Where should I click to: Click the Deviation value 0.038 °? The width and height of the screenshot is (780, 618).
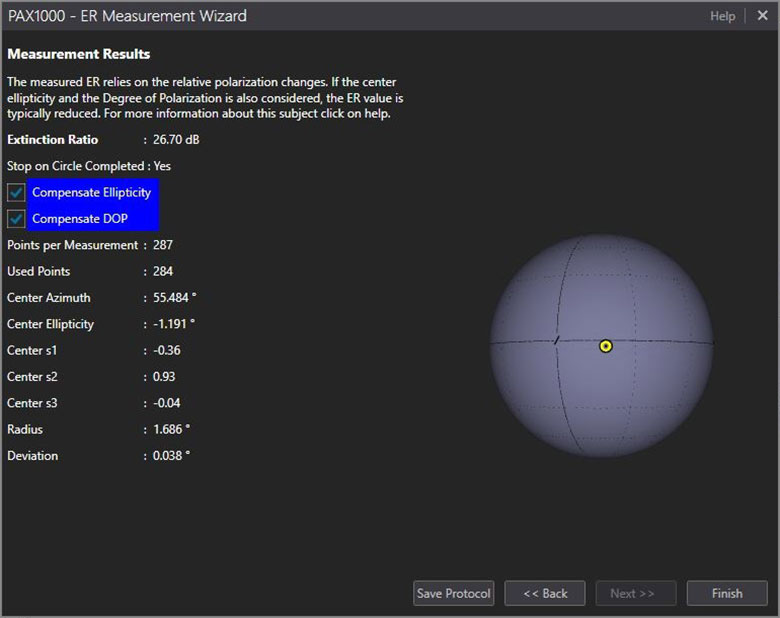[172, 456]
